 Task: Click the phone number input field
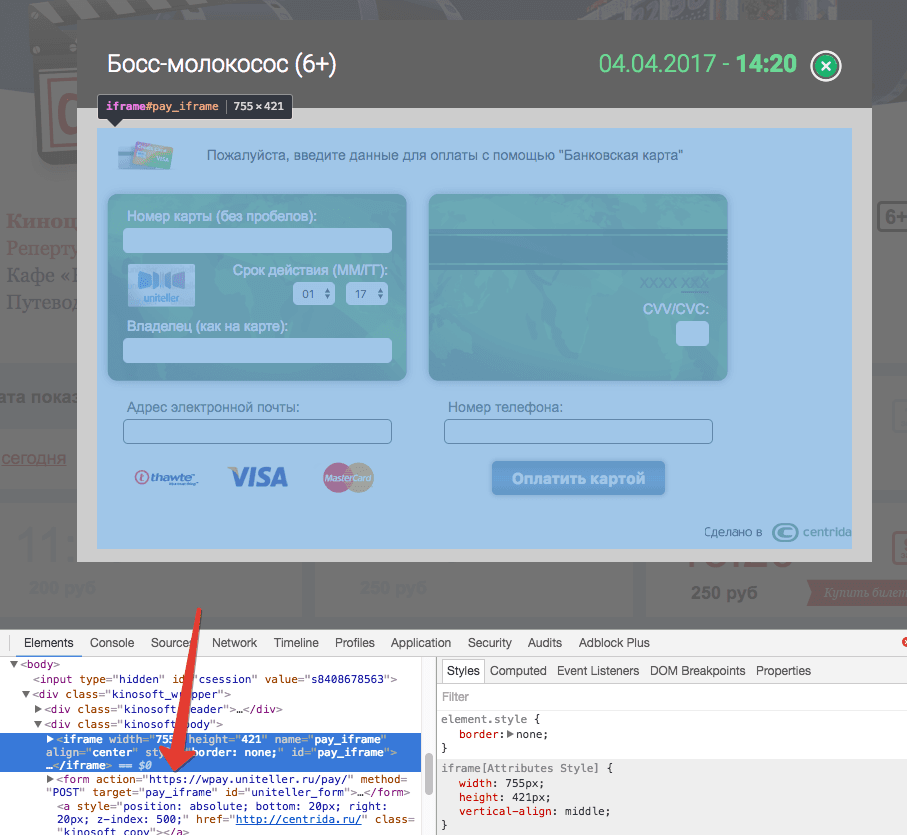pos(578,431)
